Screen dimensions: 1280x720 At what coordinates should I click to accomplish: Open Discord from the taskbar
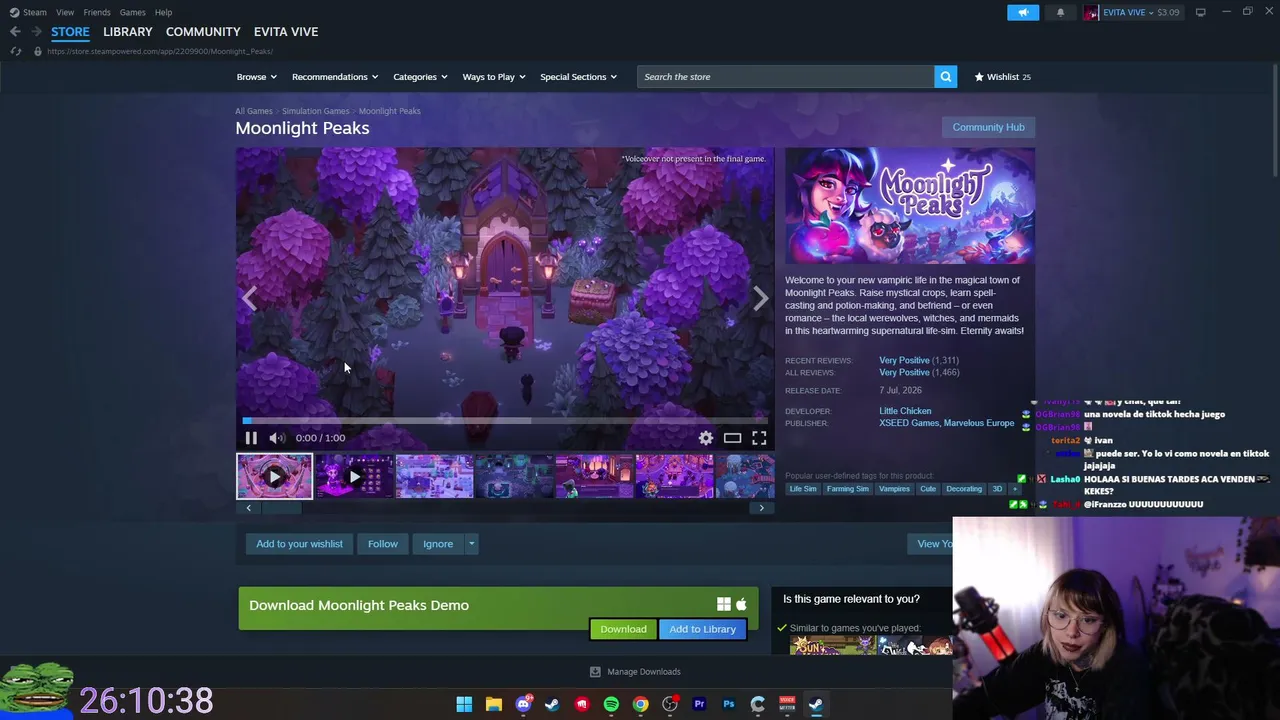[523, 704]
